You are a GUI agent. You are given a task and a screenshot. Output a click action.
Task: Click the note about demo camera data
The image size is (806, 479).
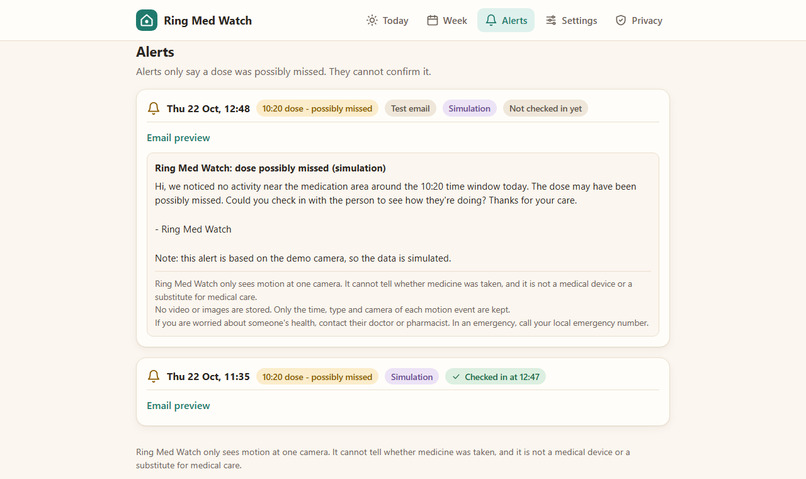coord(303,258)
